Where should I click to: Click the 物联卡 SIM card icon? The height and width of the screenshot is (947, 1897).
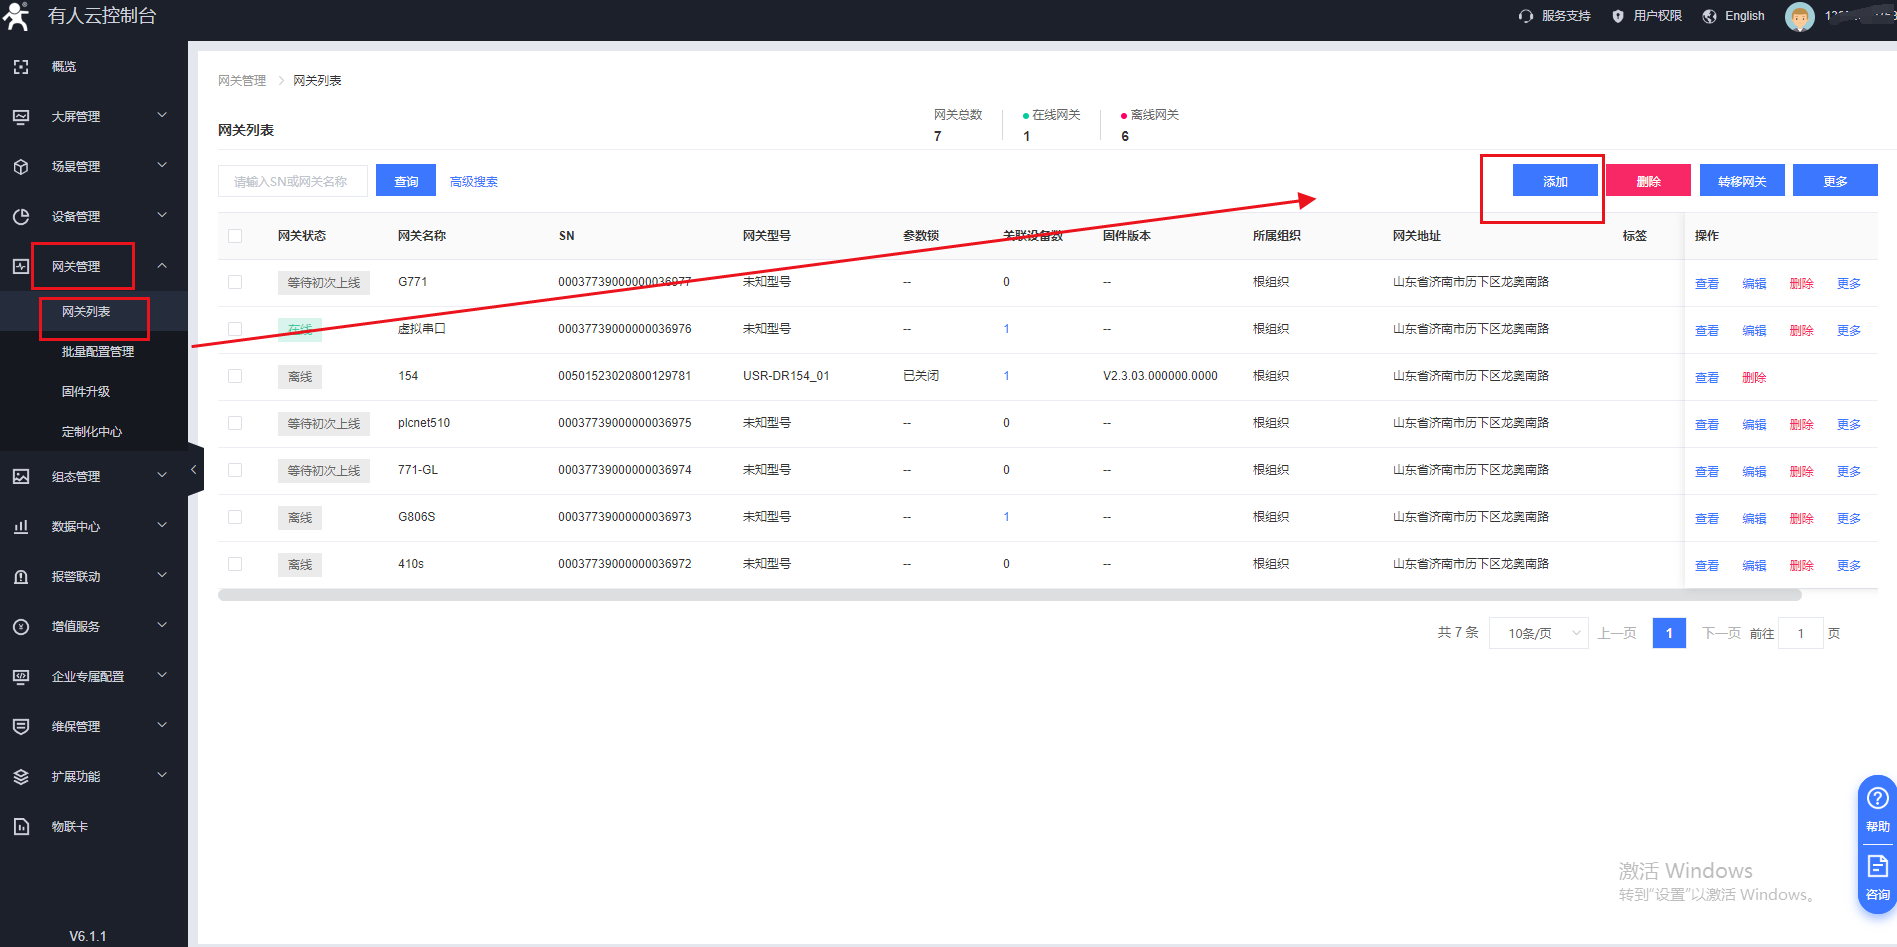[21, 827]
